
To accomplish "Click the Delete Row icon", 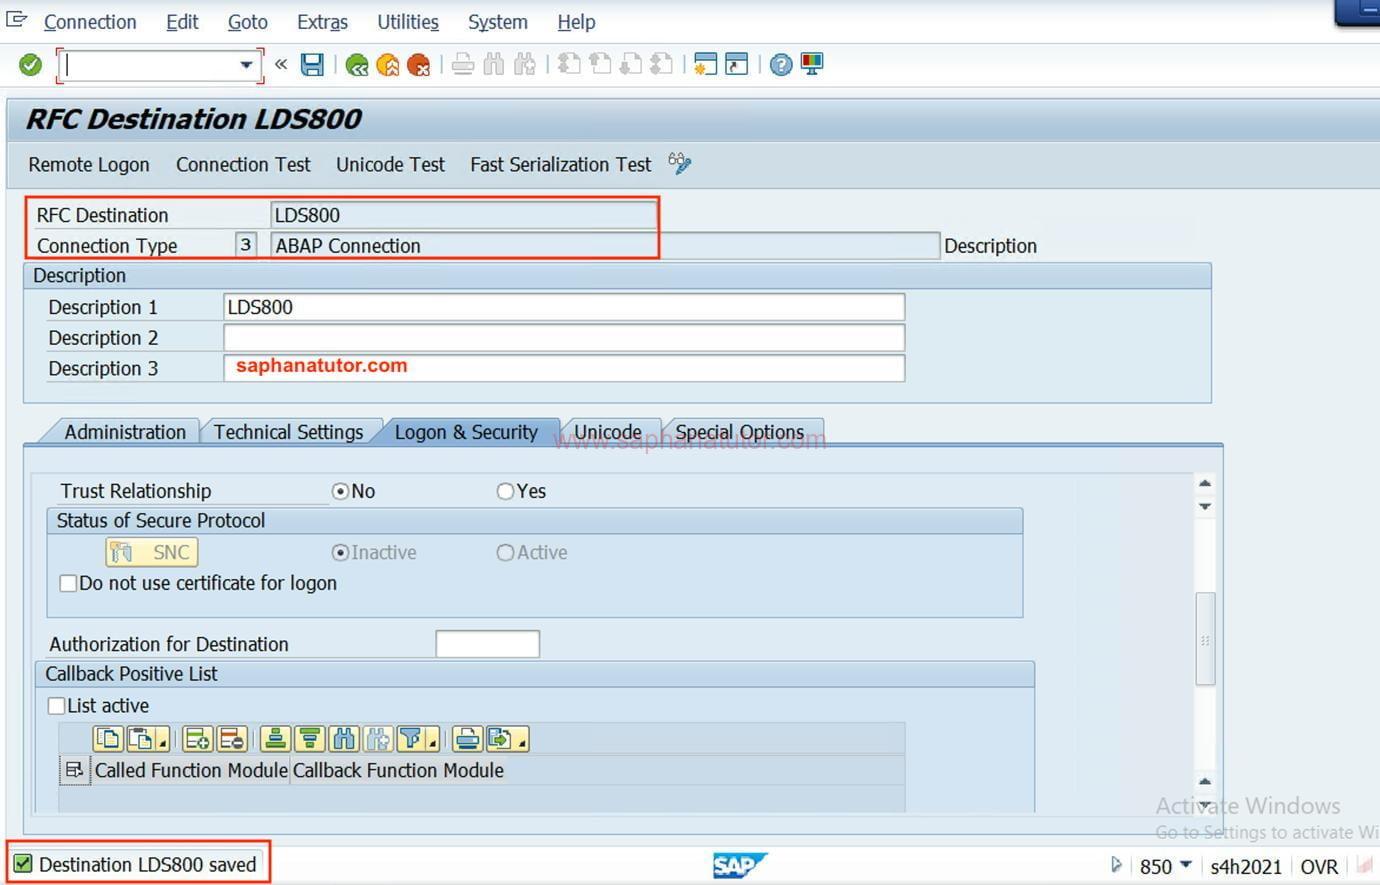I will (x=231, y=739).
